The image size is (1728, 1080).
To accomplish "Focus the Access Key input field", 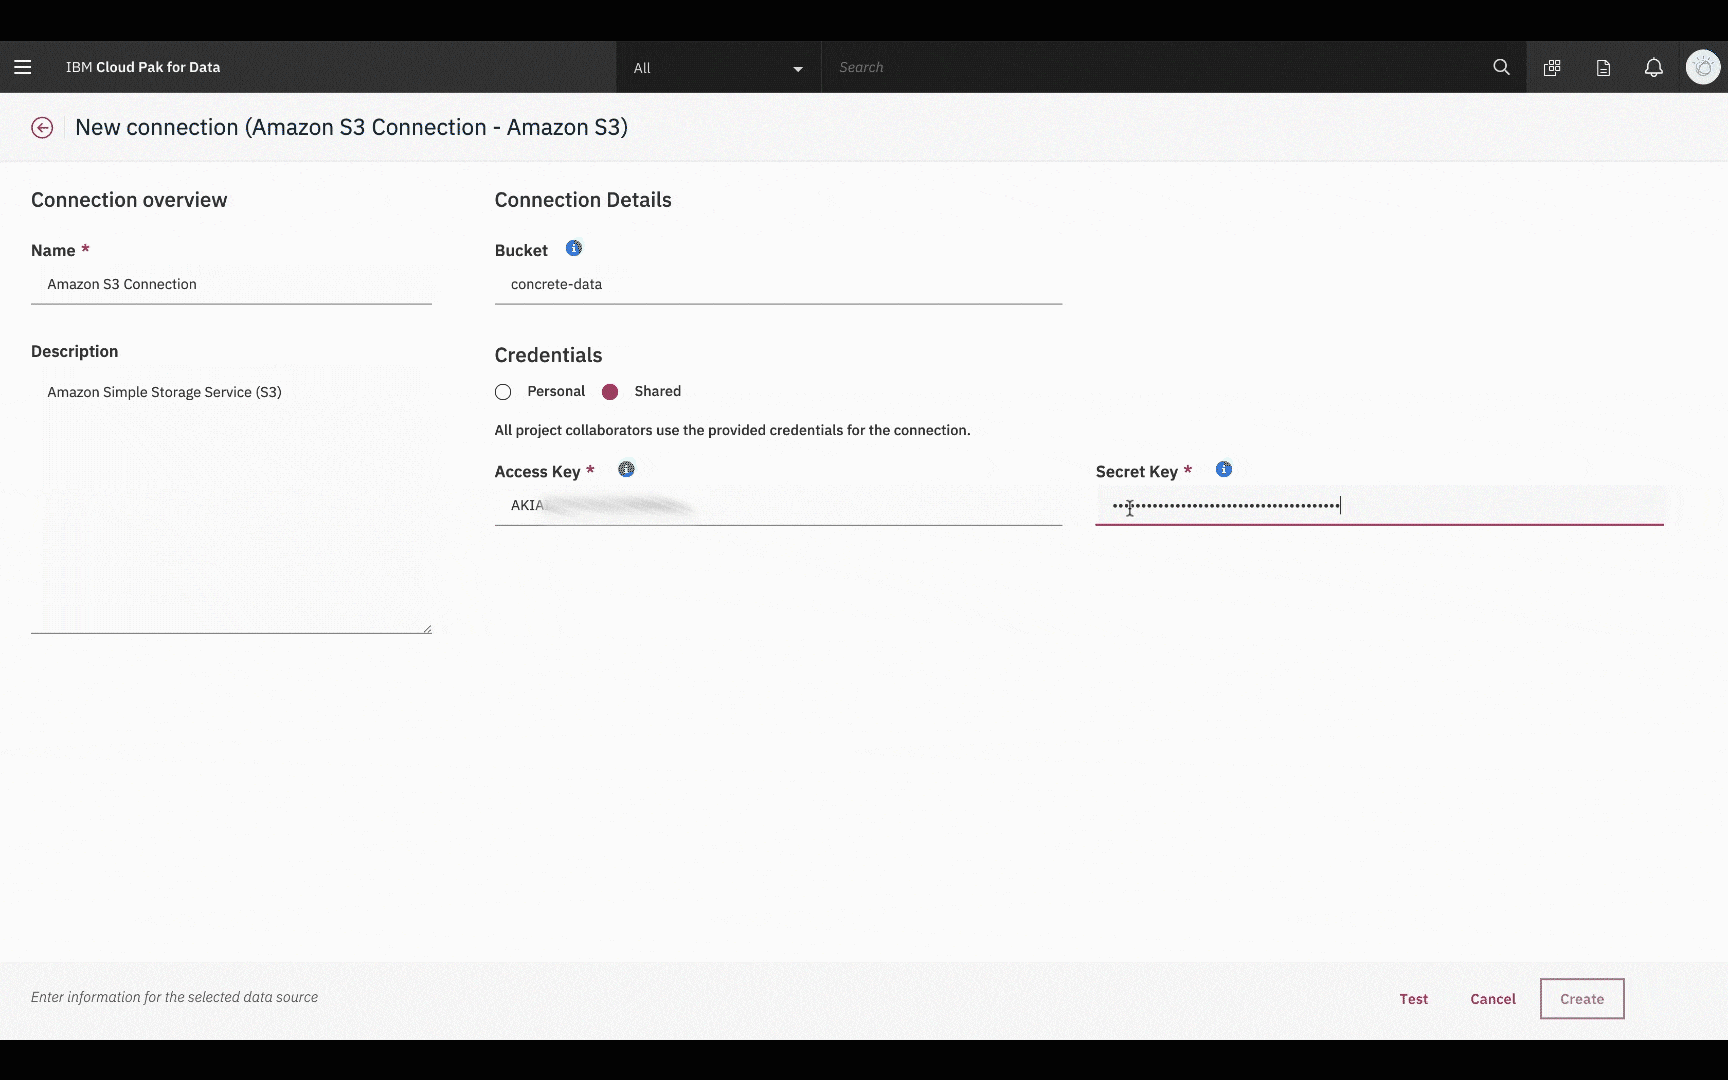I will tap(778, 506).
